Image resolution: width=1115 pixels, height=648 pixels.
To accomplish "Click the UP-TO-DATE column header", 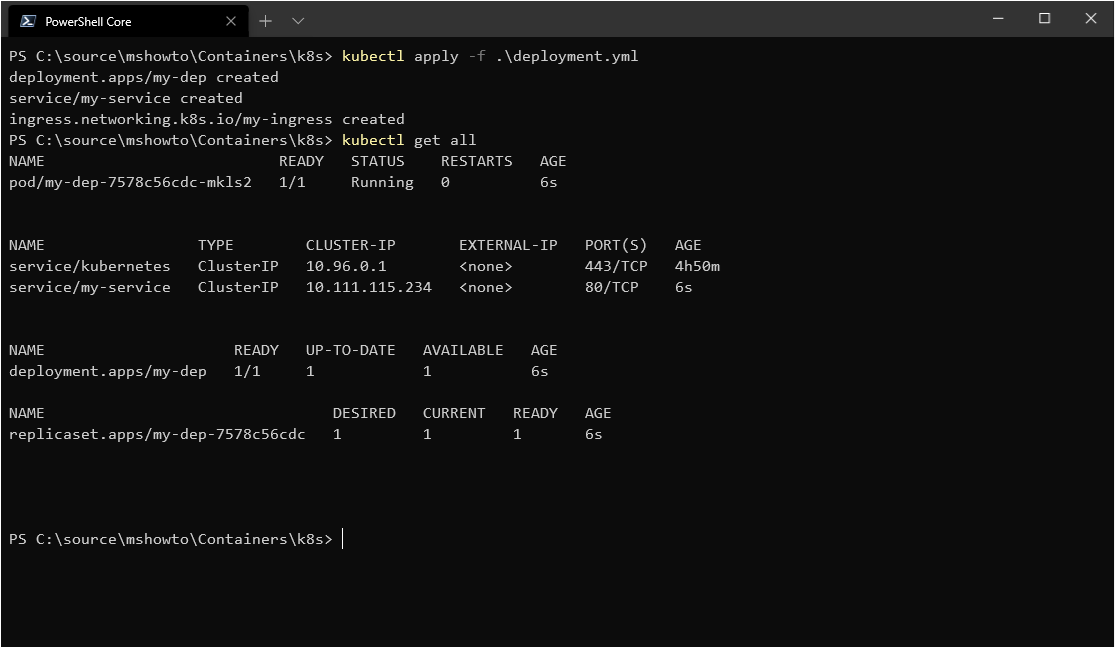I will [x=351, y=350].
